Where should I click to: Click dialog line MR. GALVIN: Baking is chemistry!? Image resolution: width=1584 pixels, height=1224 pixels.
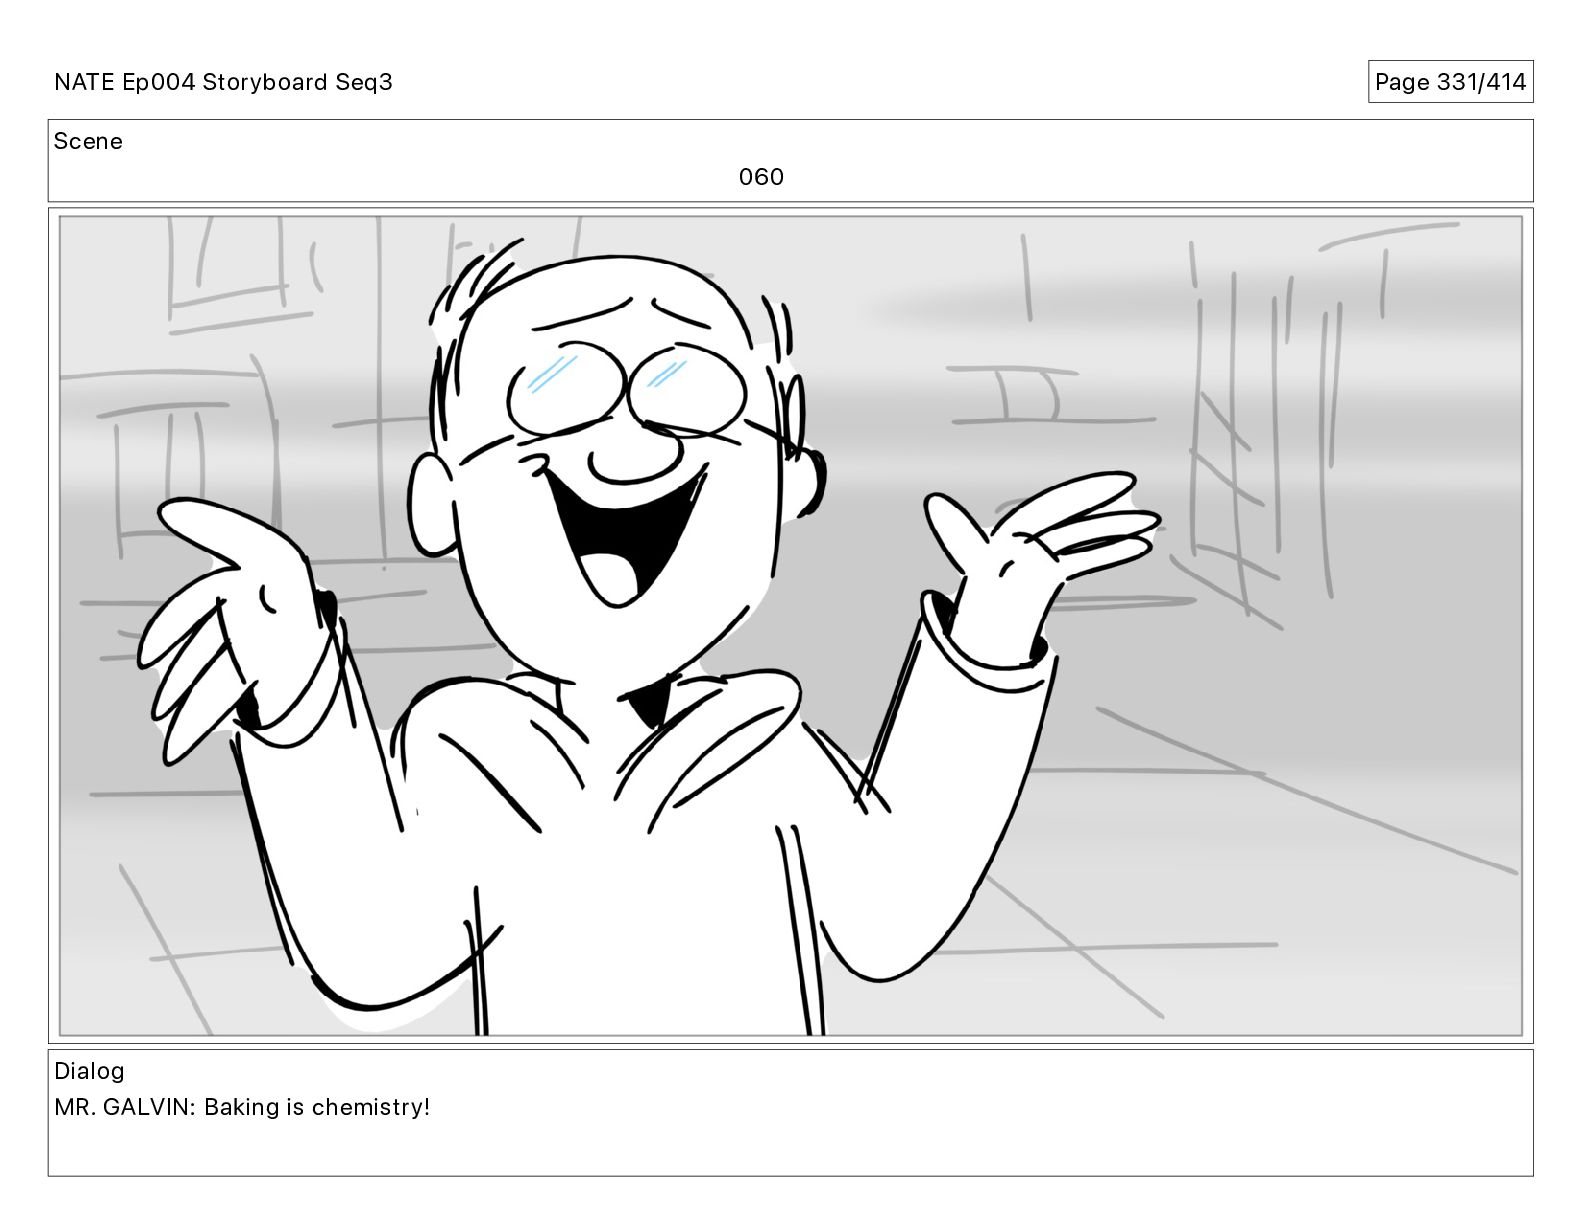pos(242,1107)
